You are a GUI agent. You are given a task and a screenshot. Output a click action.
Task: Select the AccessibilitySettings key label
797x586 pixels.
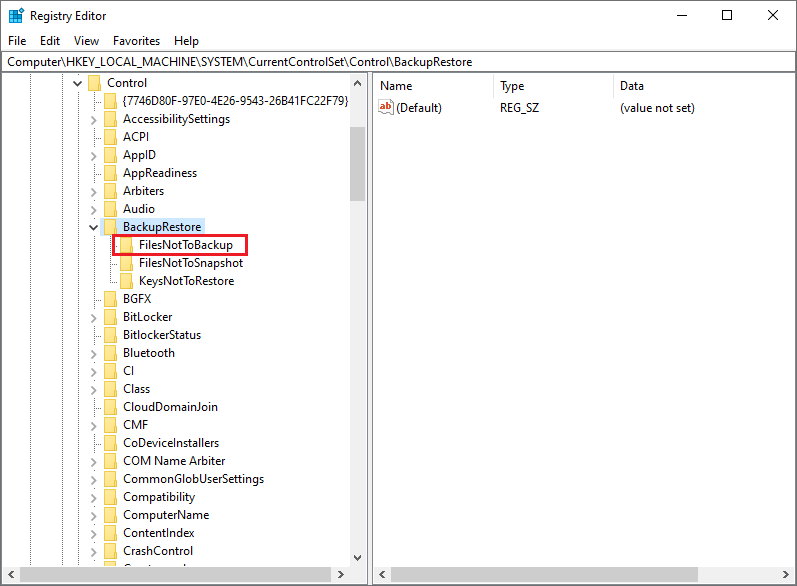[176, 119]
